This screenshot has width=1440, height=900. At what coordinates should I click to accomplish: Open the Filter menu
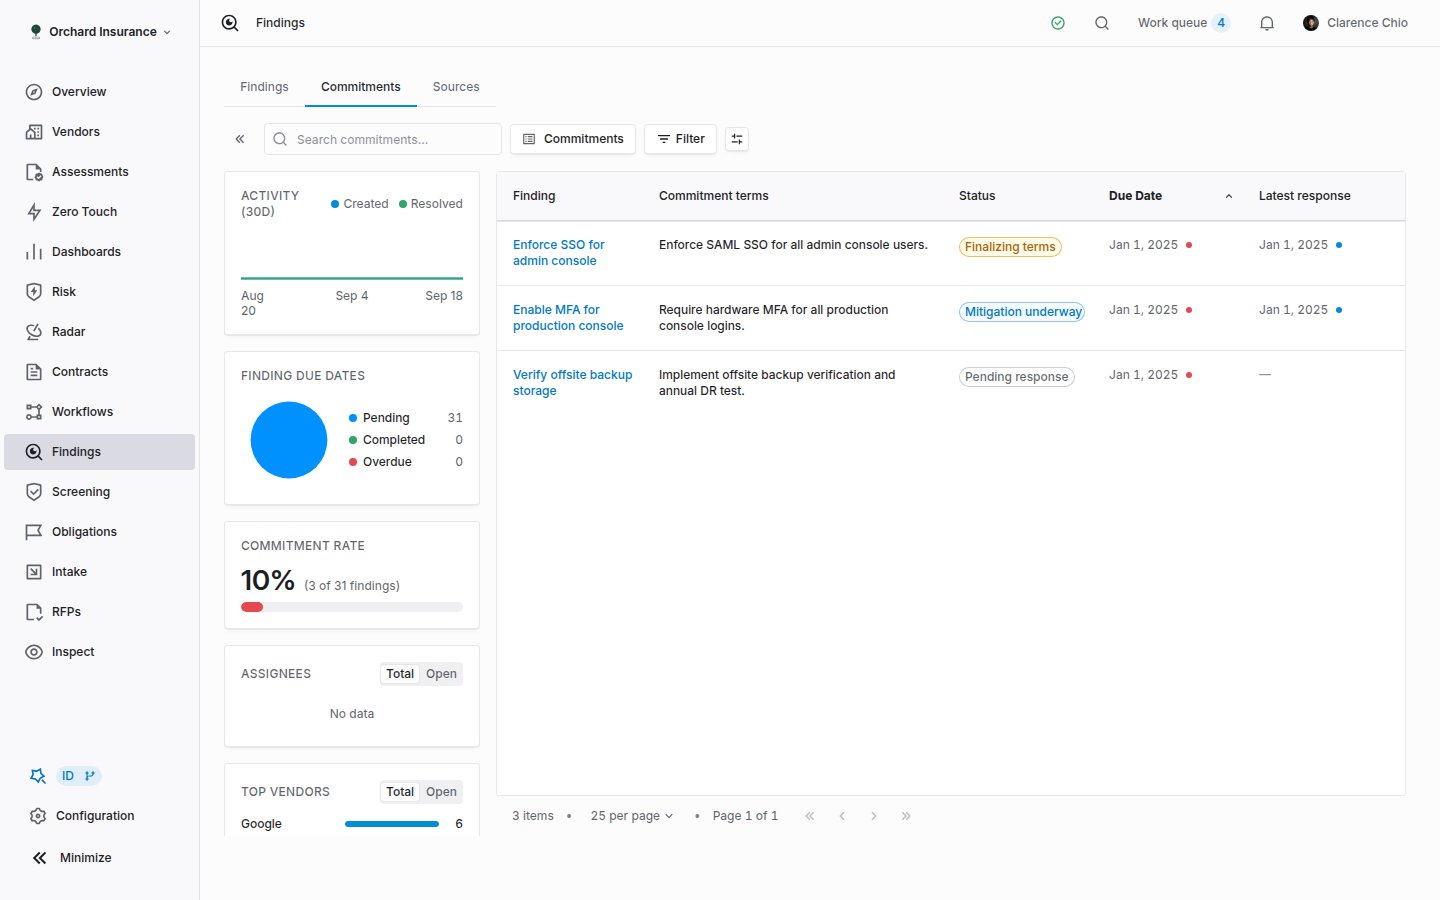tap(681, 139)
